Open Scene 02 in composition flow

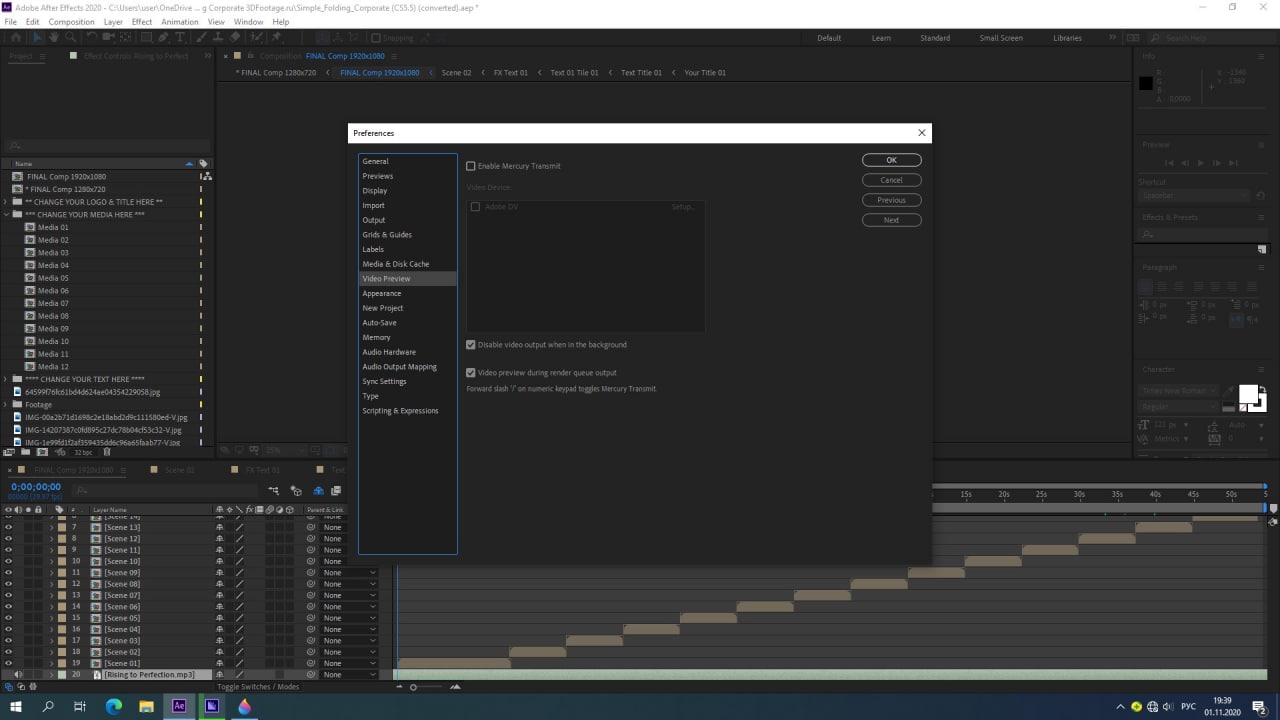click(x=456, y=73)
